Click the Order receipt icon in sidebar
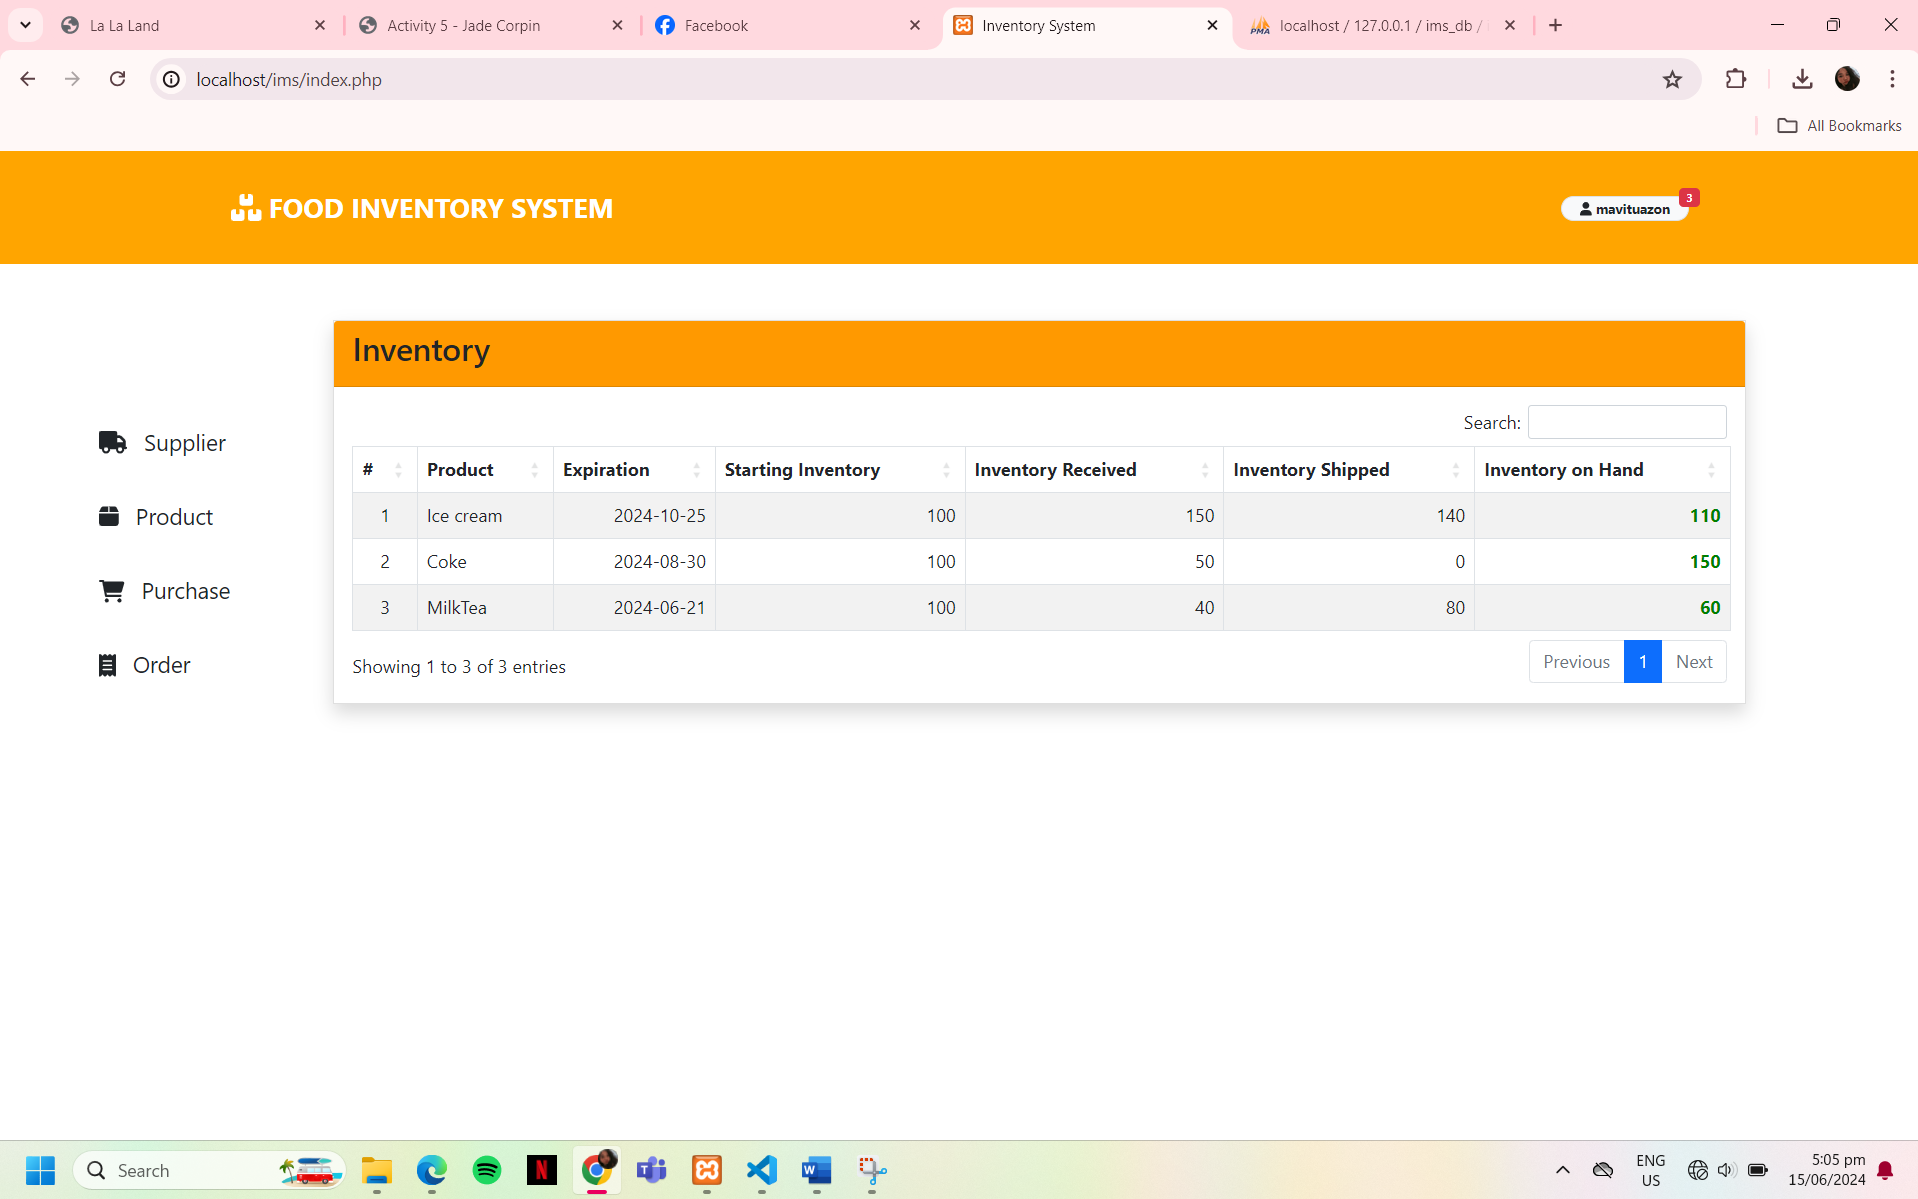The width and height of the screenshot is (1918, 1199). coord(107,665)
